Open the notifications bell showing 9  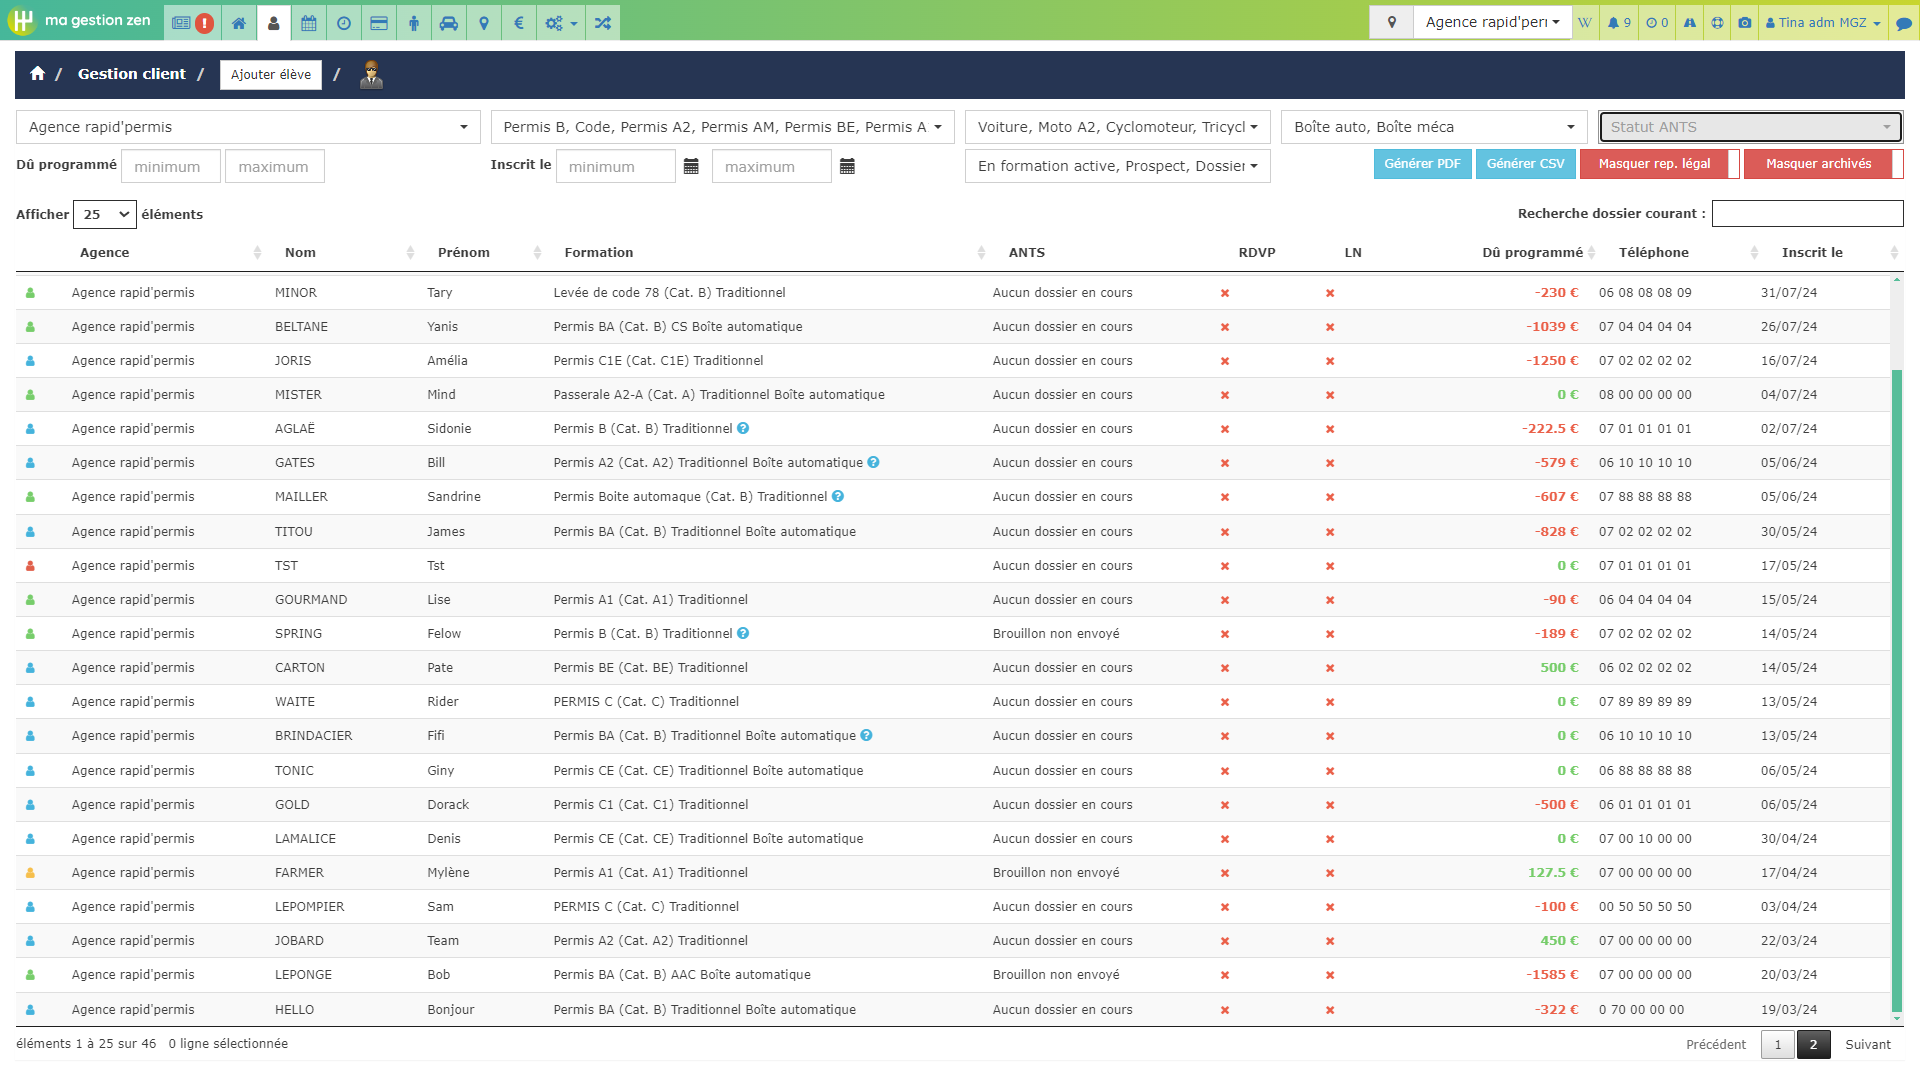coord(1619,22)
